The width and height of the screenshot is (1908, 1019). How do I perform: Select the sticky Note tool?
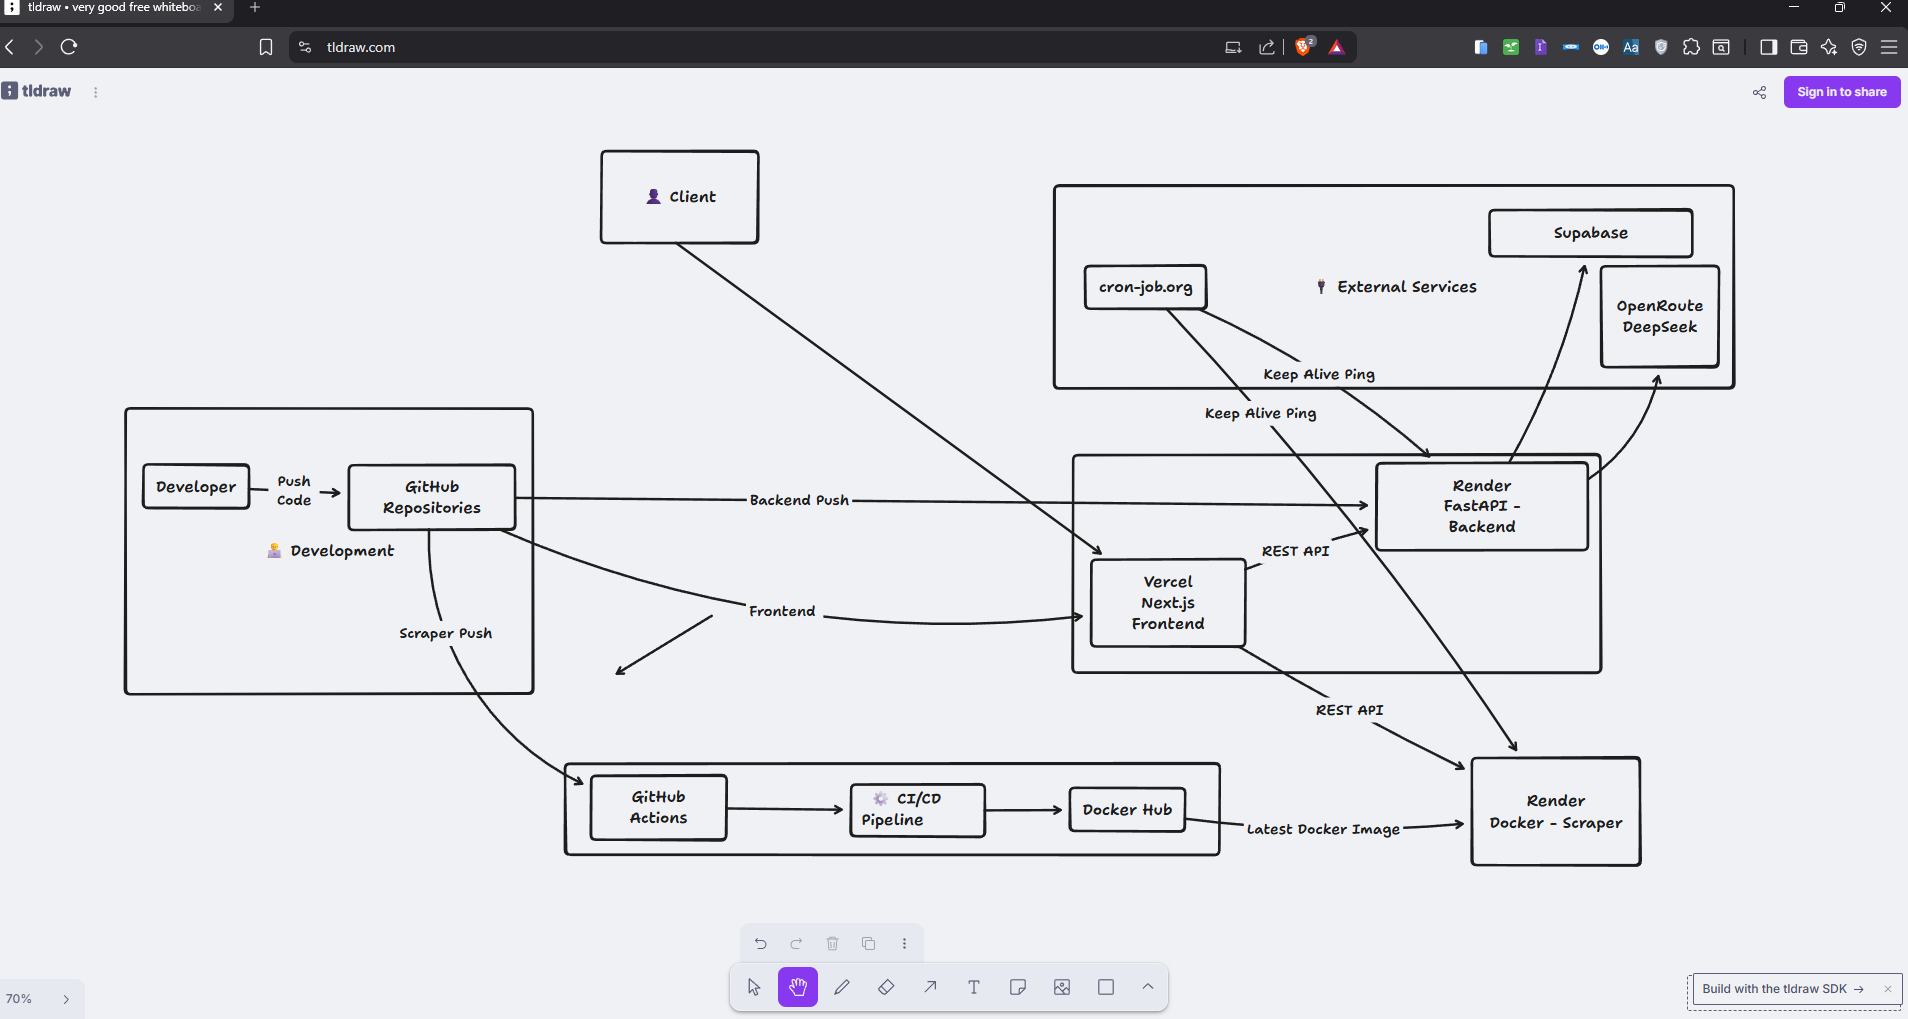point(1018,987)
